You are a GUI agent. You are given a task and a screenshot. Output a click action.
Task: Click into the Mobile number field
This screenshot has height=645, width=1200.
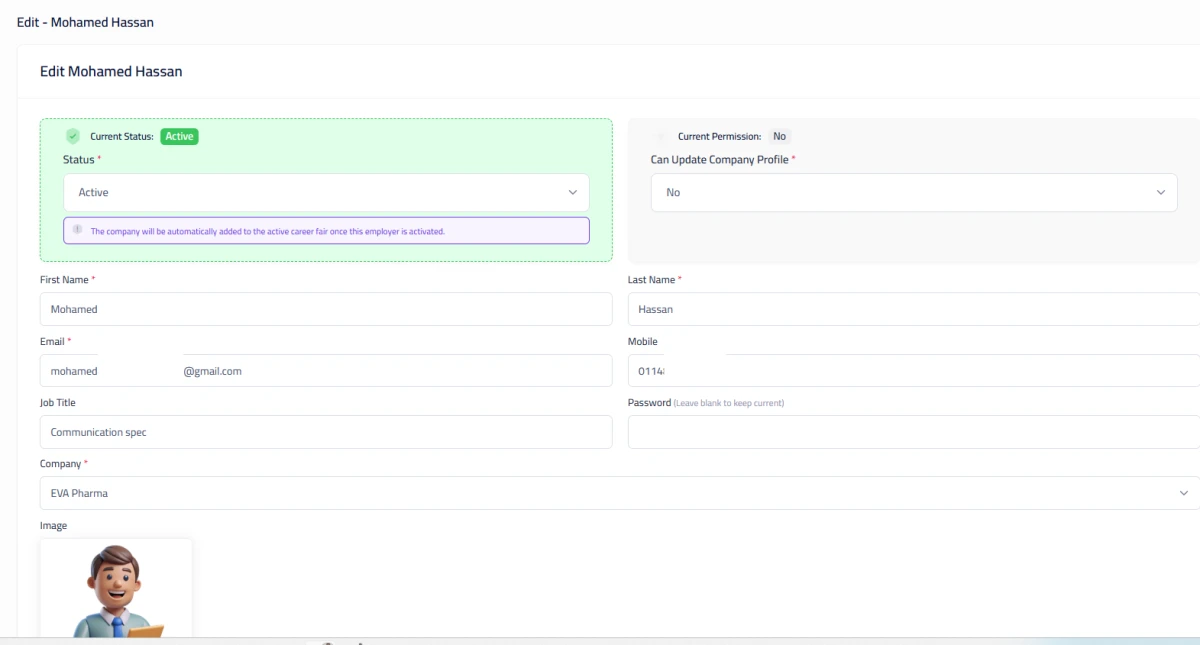tap(912, 371)
